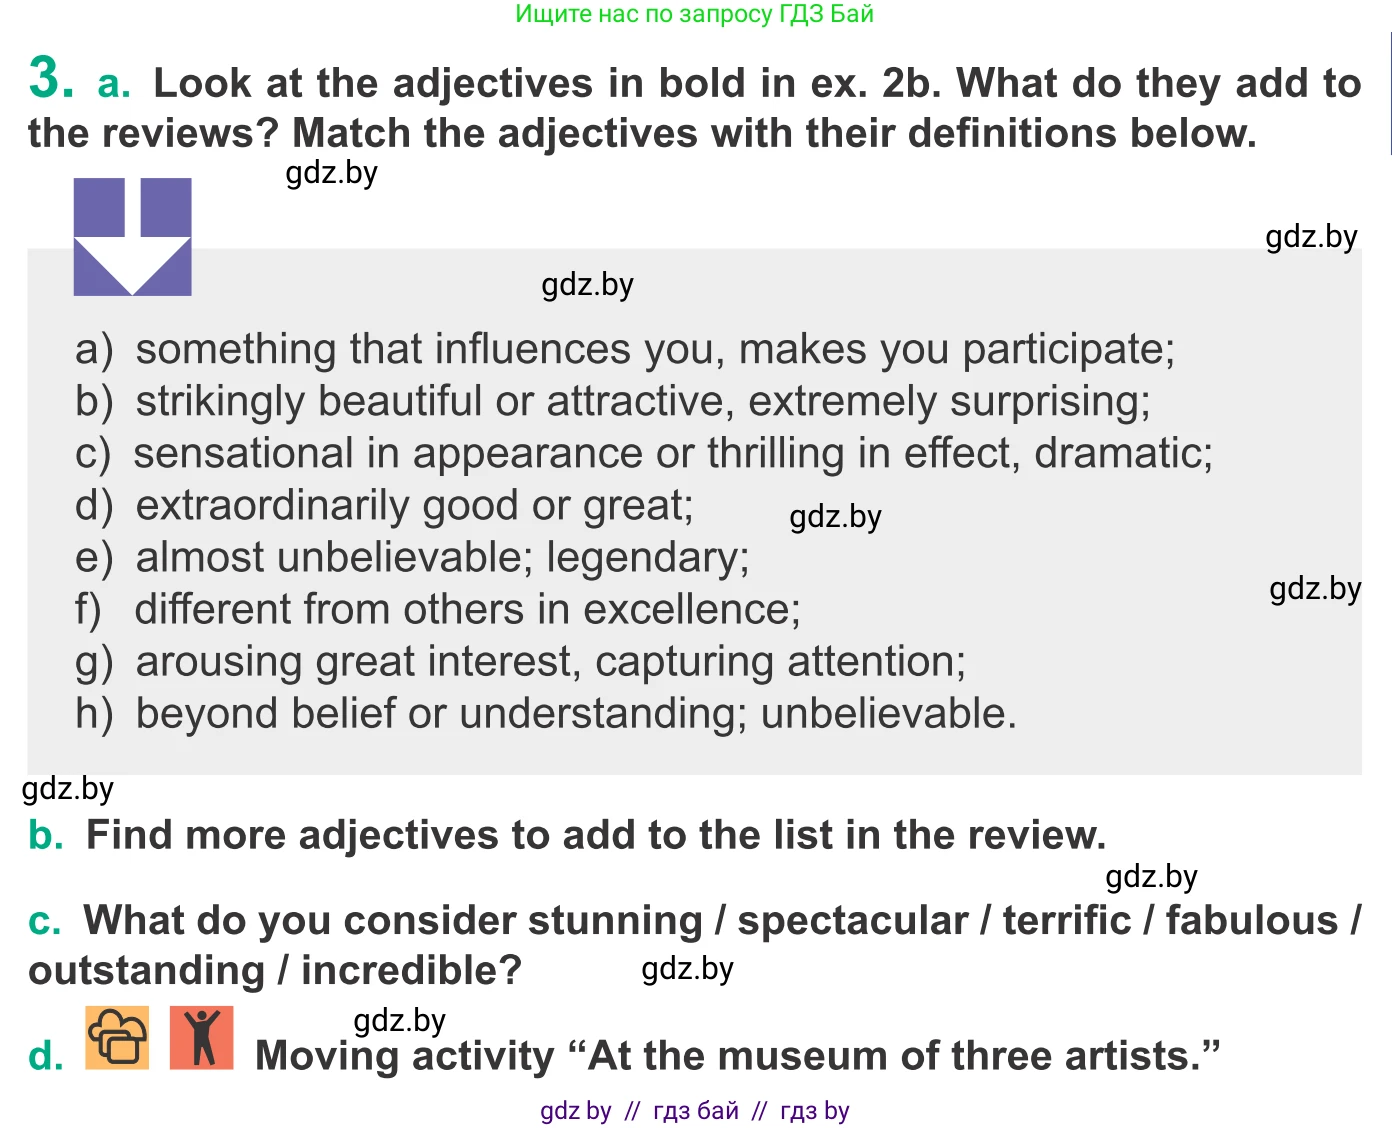This screenshot has height=1128, width=1392.
Task: Click the large green exercise number 3
Action: point(50,78)
